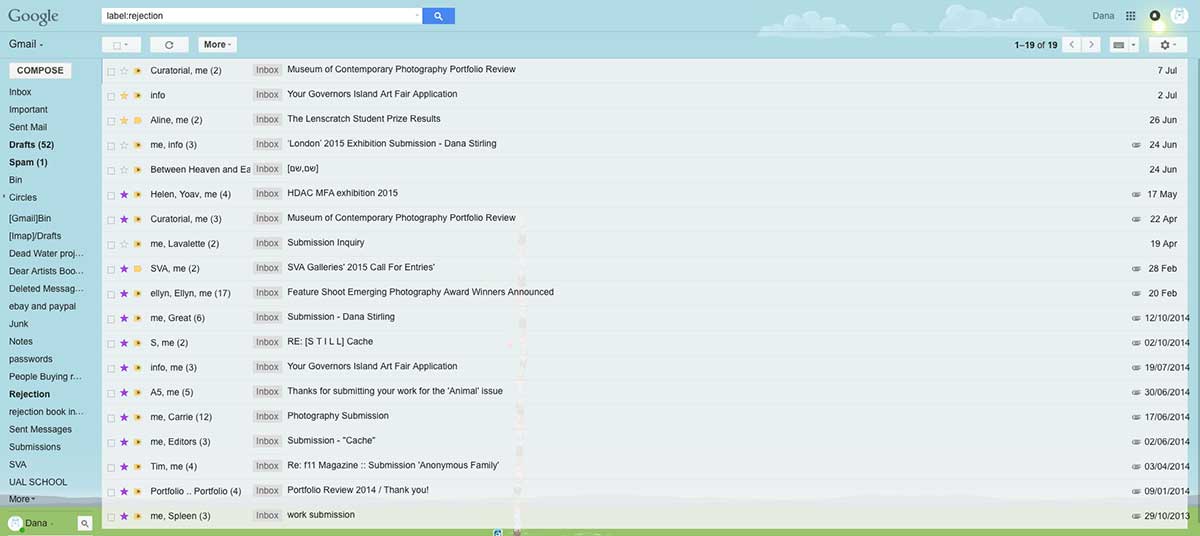Select checkbox for Submission - "Cache" email
The height and width of the screenshot is (536, 1200).
[x=111, y=442]
